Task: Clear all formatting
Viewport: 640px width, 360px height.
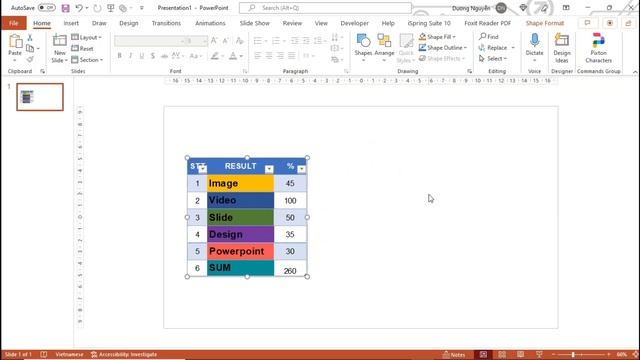Action: (239, 40)
